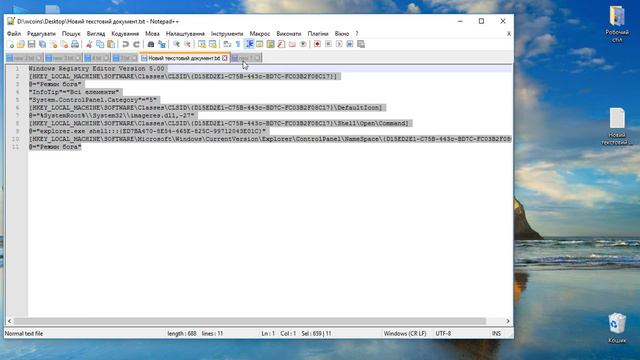640x360 pixels.
Task: Click 'UTF-8' encoding in status bar
Action: coord(443,333)
